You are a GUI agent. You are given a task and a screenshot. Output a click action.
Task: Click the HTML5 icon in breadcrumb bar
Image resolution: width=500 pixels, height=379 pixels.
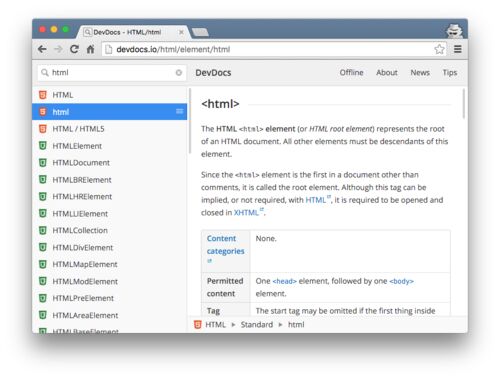(198, 325)
